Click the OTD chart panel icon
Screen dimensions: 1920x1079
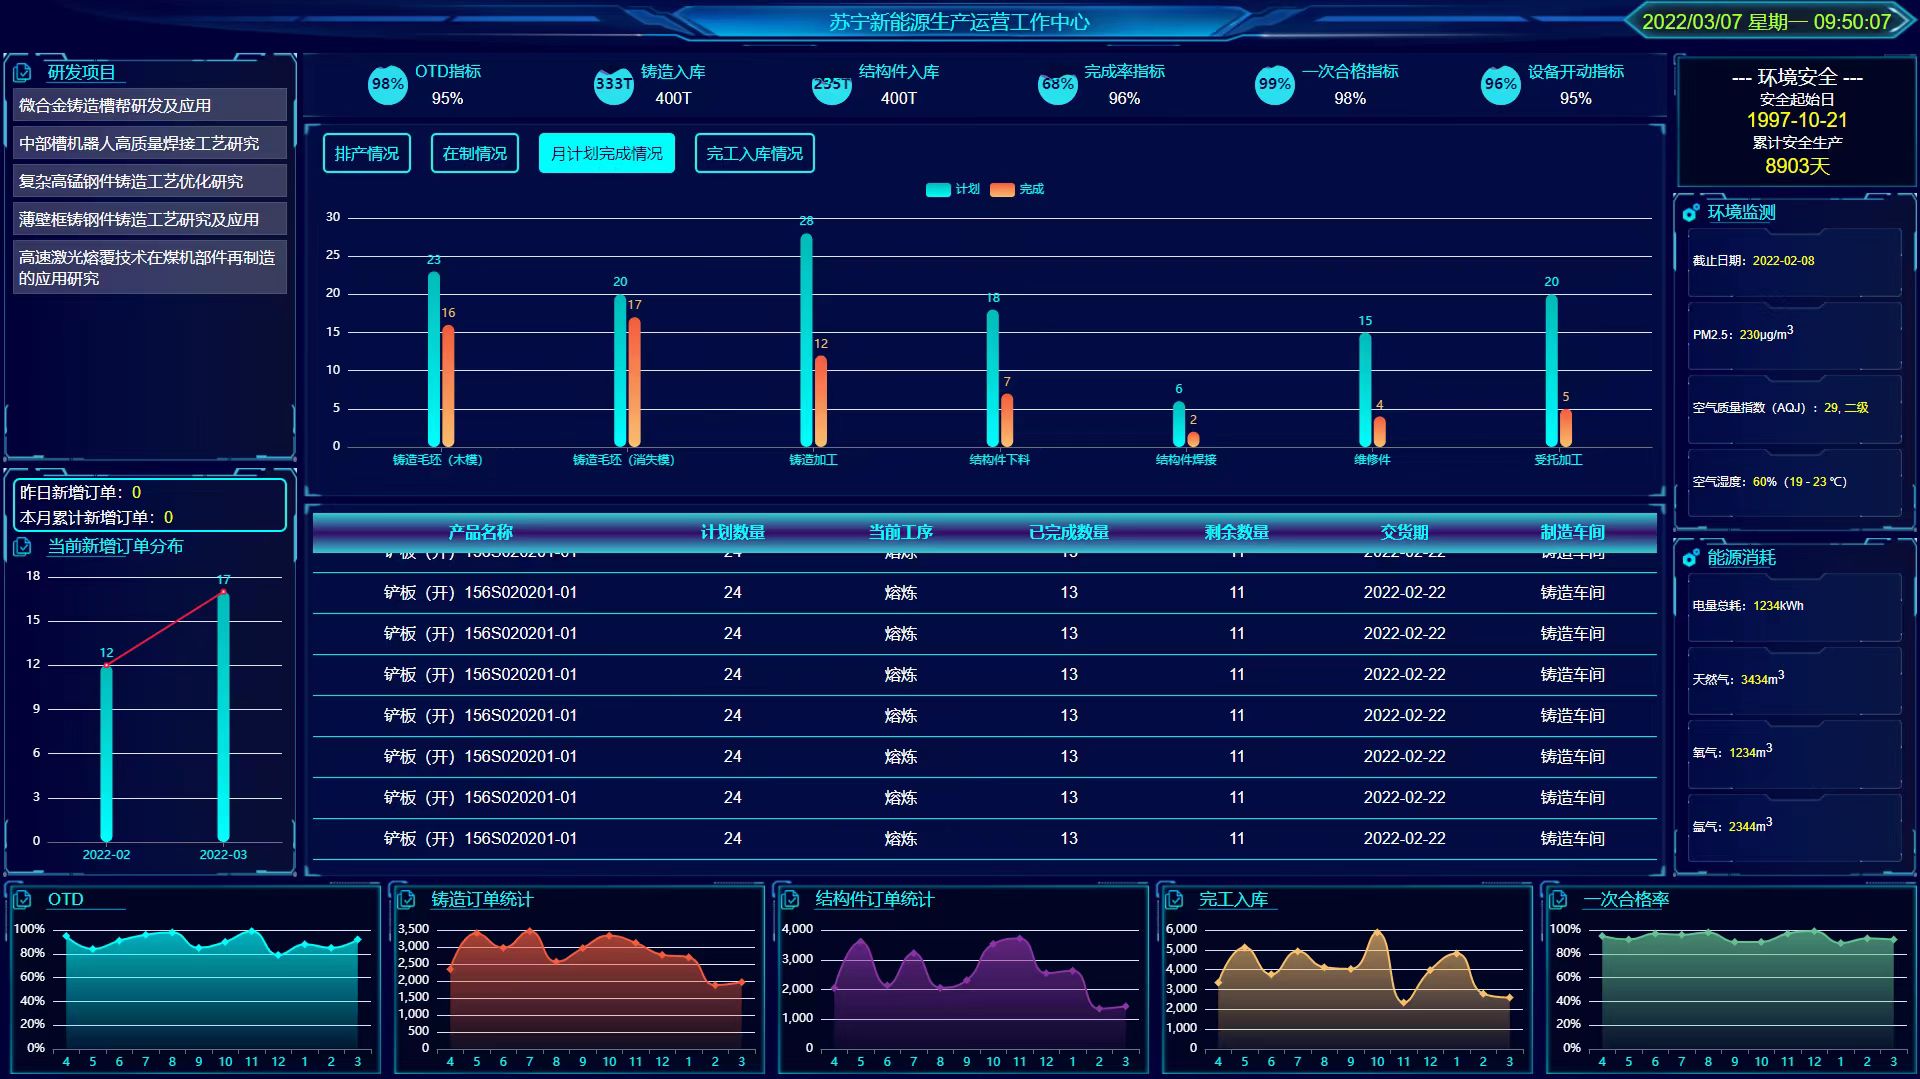click(x=22, y=900)
